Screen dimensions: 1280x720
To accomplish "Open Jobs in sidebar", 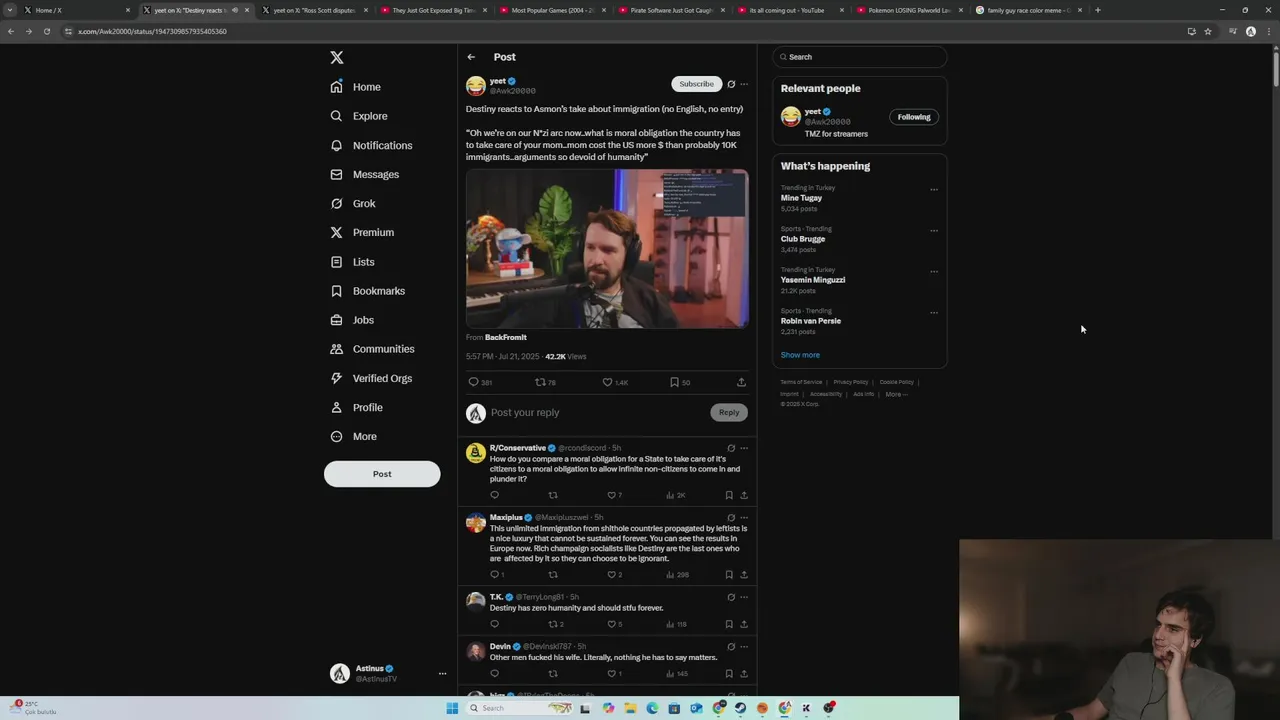I will 352,320.
